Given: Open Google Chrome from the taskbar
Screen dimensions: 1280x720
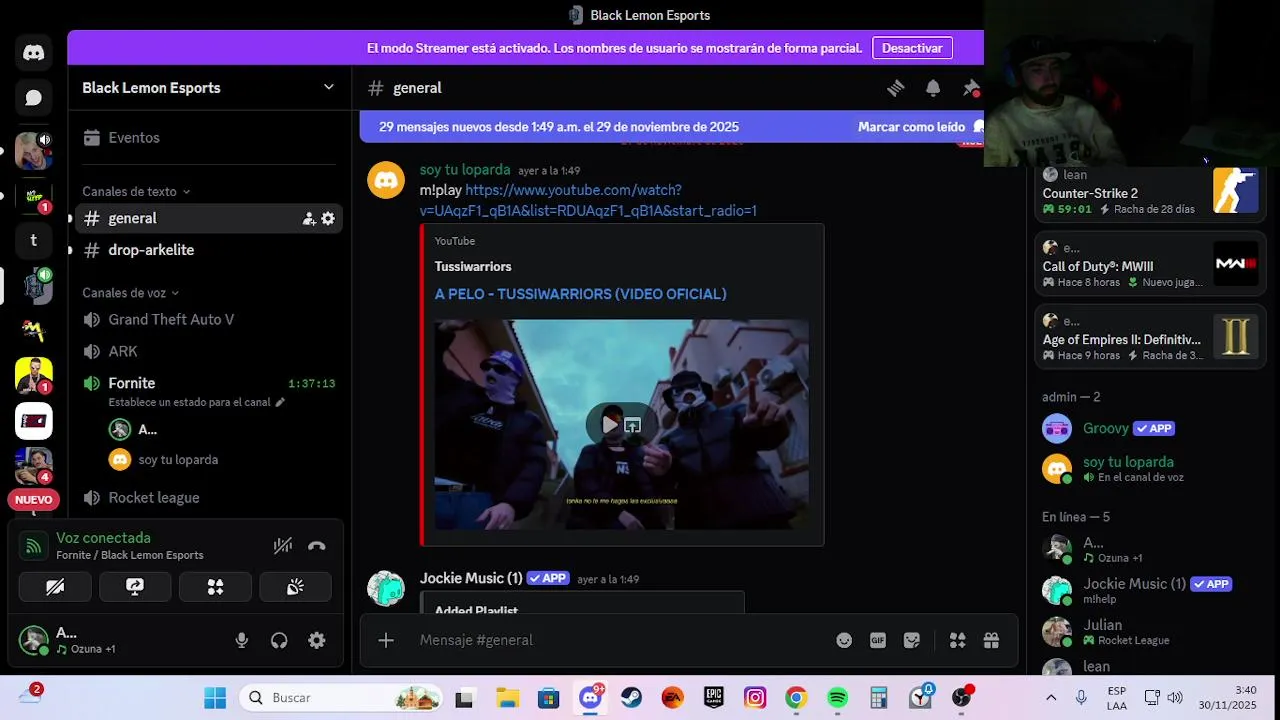Looking at the screenshot, I should pos(796,698).
